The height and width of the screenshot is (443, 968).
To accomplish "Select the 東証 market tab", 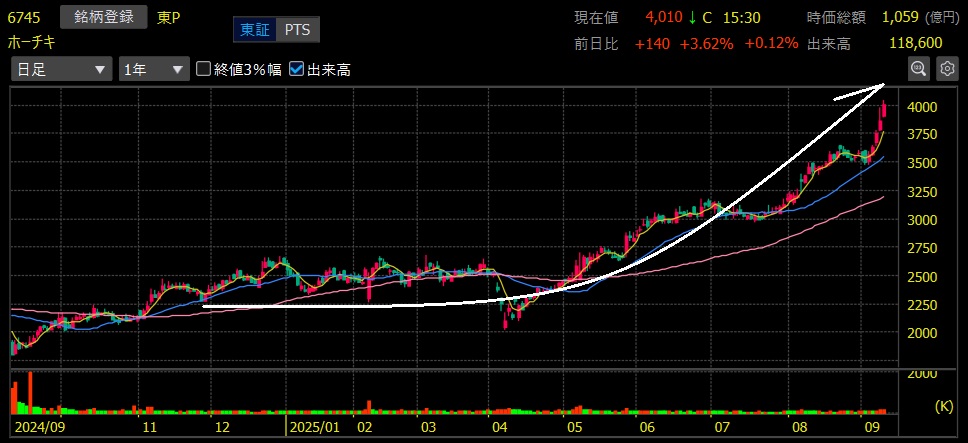I will click(253, 30).
